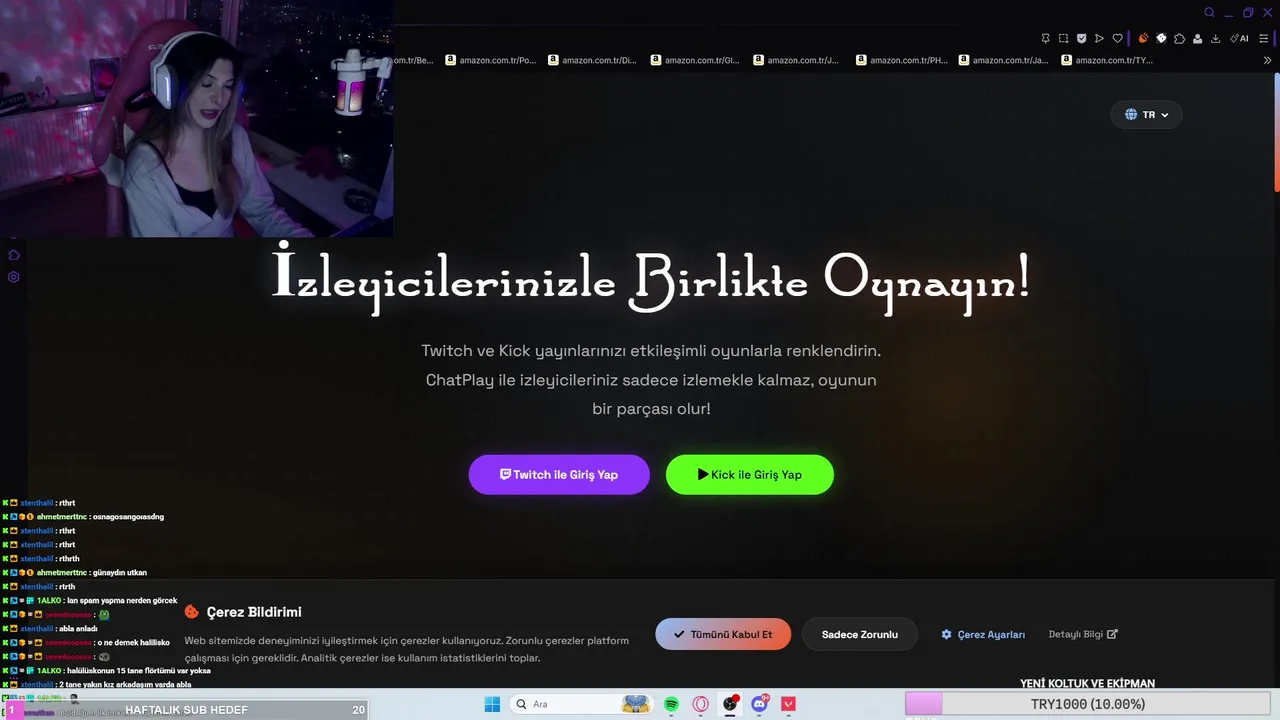This screenshot has height=720, width=1280.
Task: Open the amazon.com.tr/TY... bookmark
Action: [x=1107, y=60]
